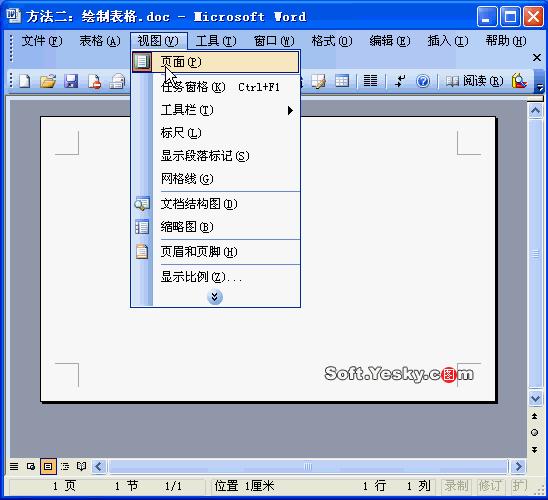548x500 pixels.
Task: Switch to Web layout view icon
Action: [x=31, y=466]
